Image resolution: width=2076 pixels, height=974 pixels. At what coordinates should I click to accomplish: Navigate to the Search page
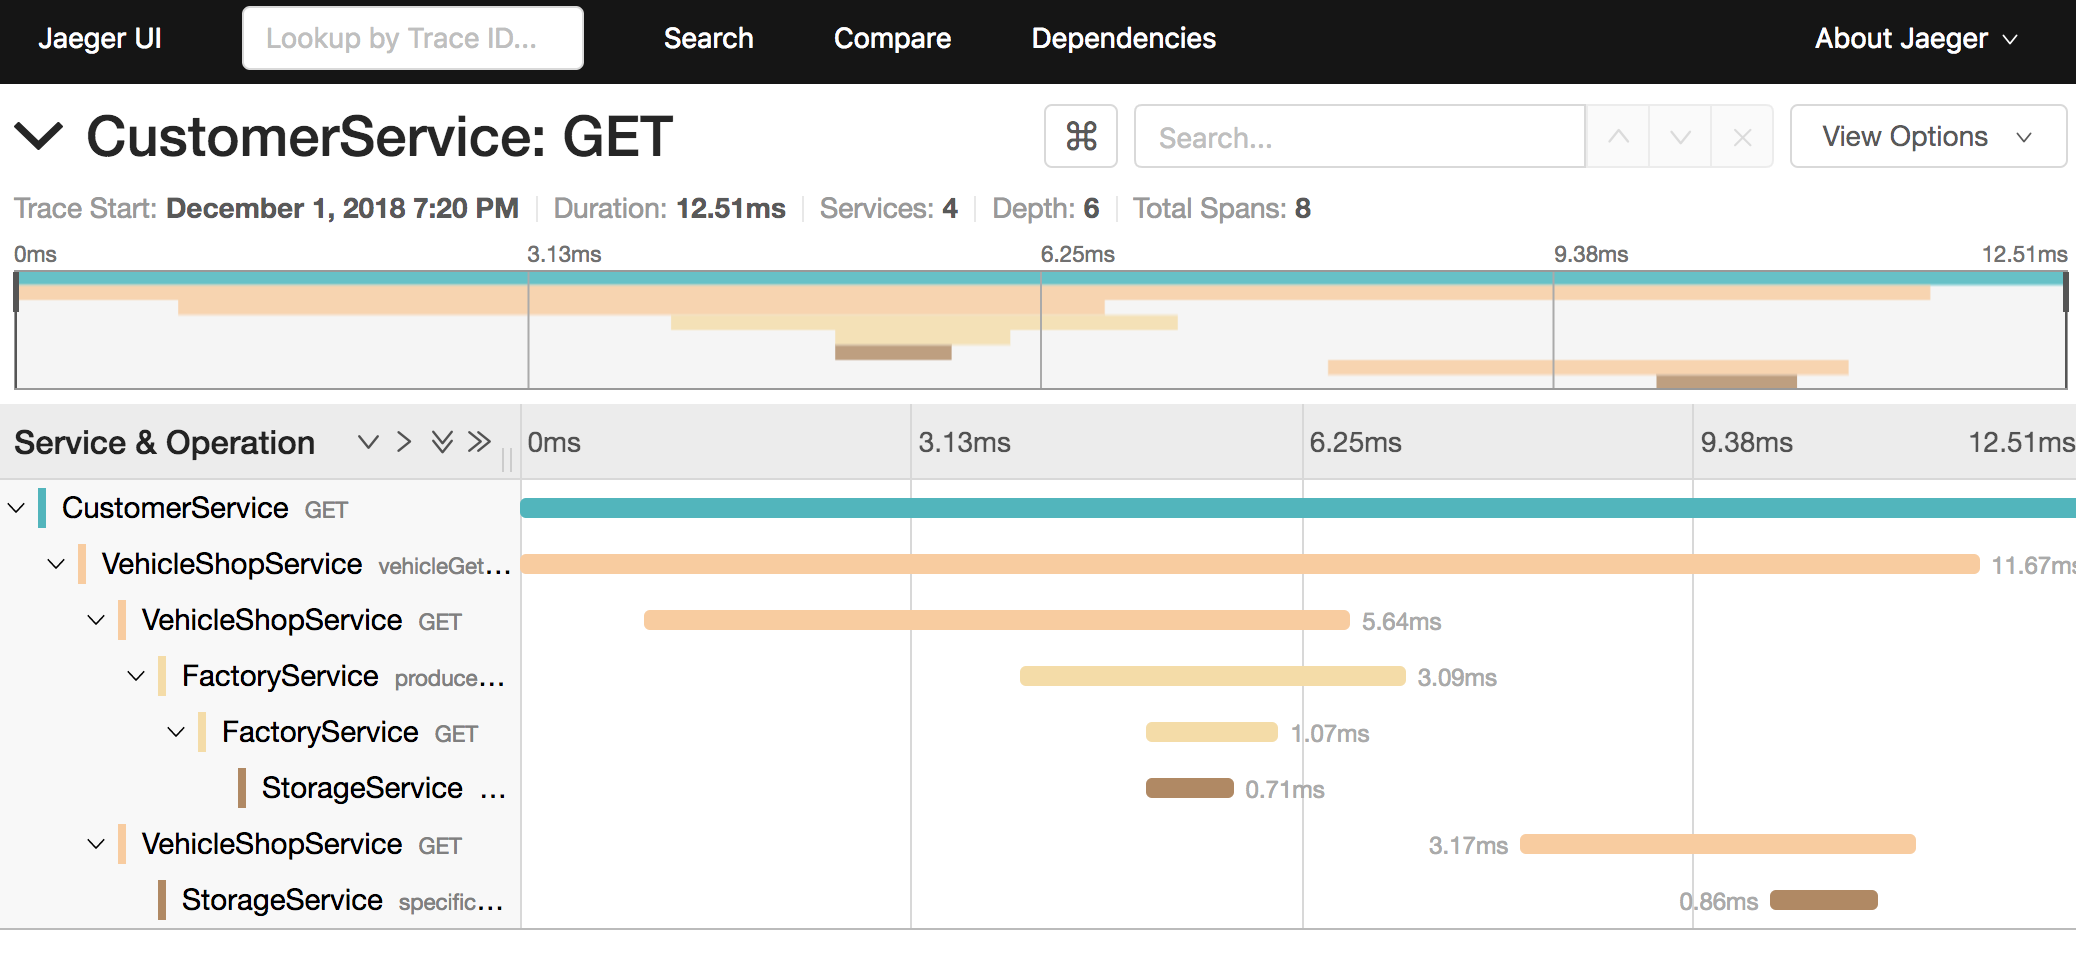point(708,38)
